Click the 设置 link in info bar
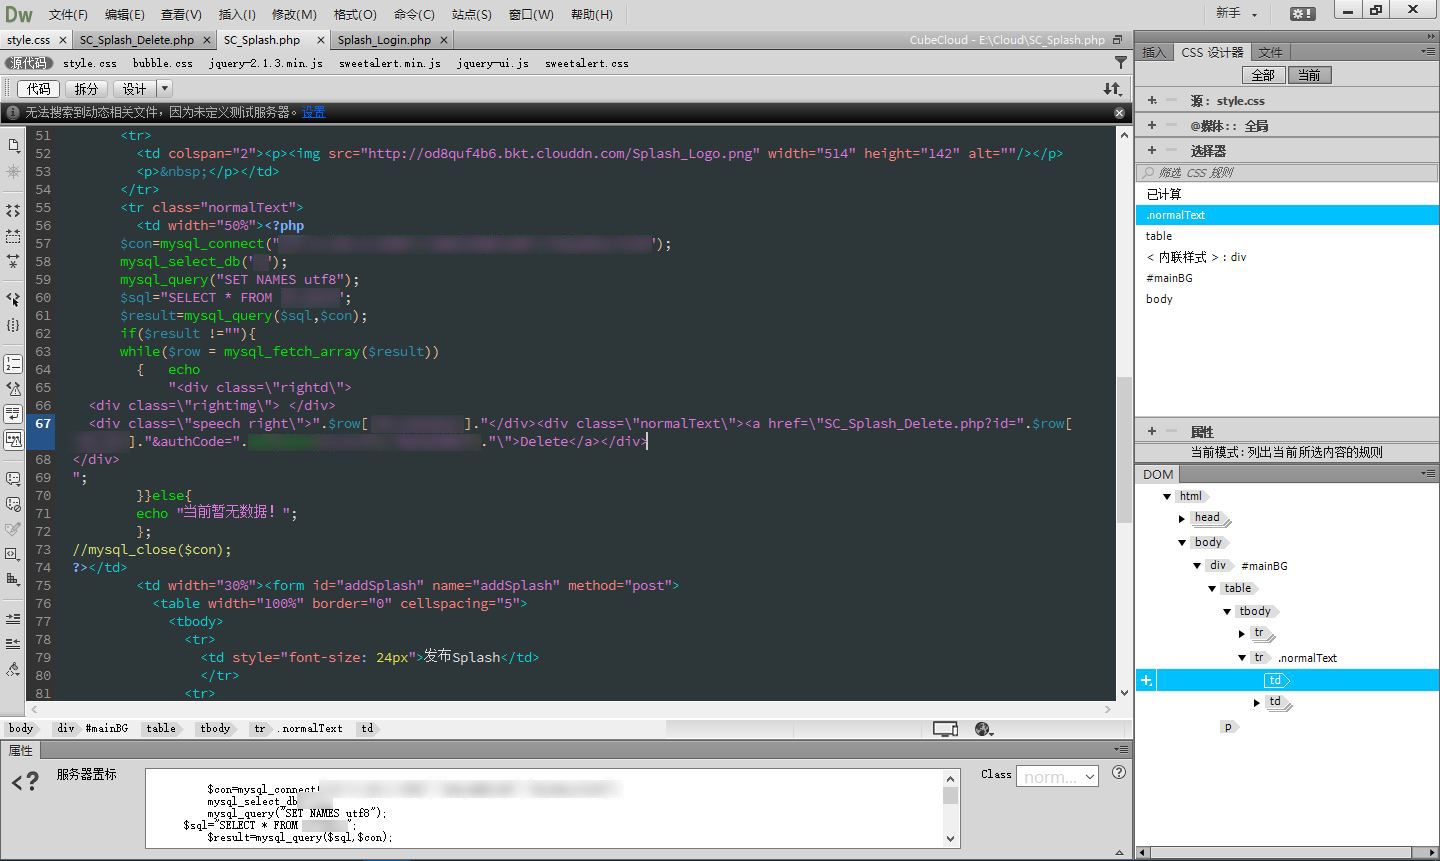This screenshot has height=861, width=1440. tap(314, 112)
